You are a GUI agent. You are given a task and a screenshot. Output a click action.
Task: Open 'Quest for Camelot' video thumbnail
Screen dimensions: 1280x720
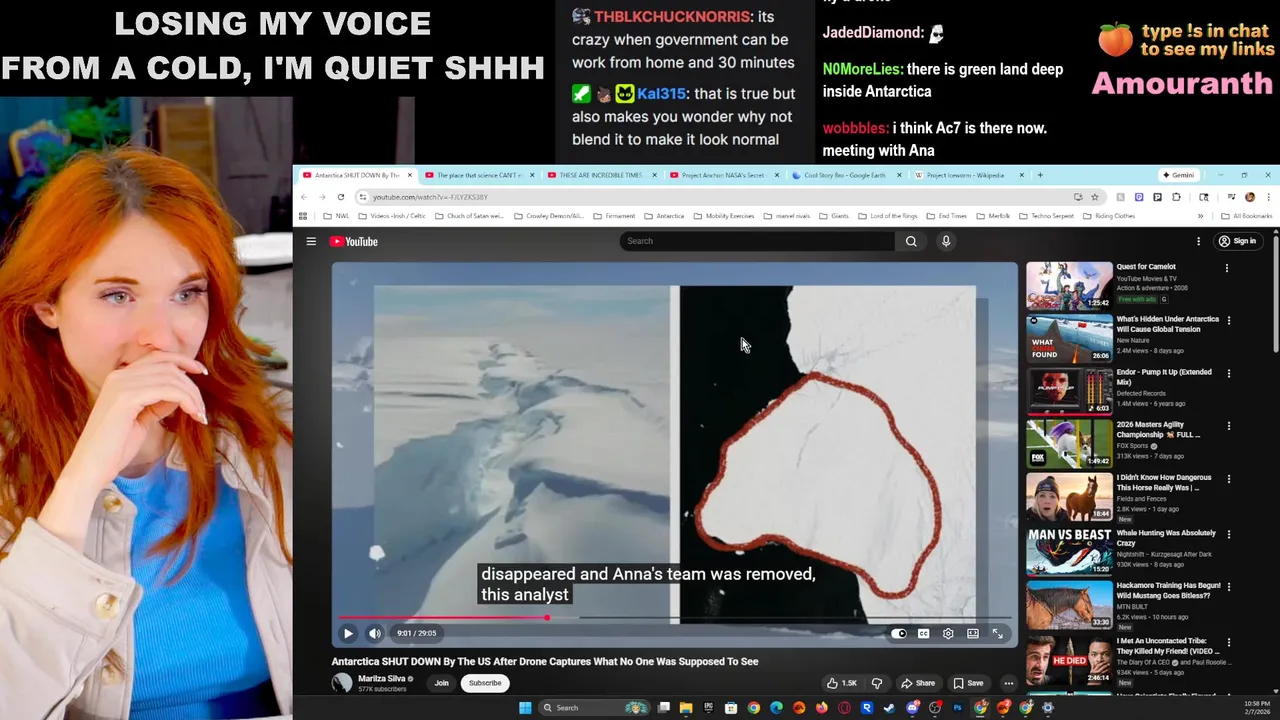pos(1069,285)
